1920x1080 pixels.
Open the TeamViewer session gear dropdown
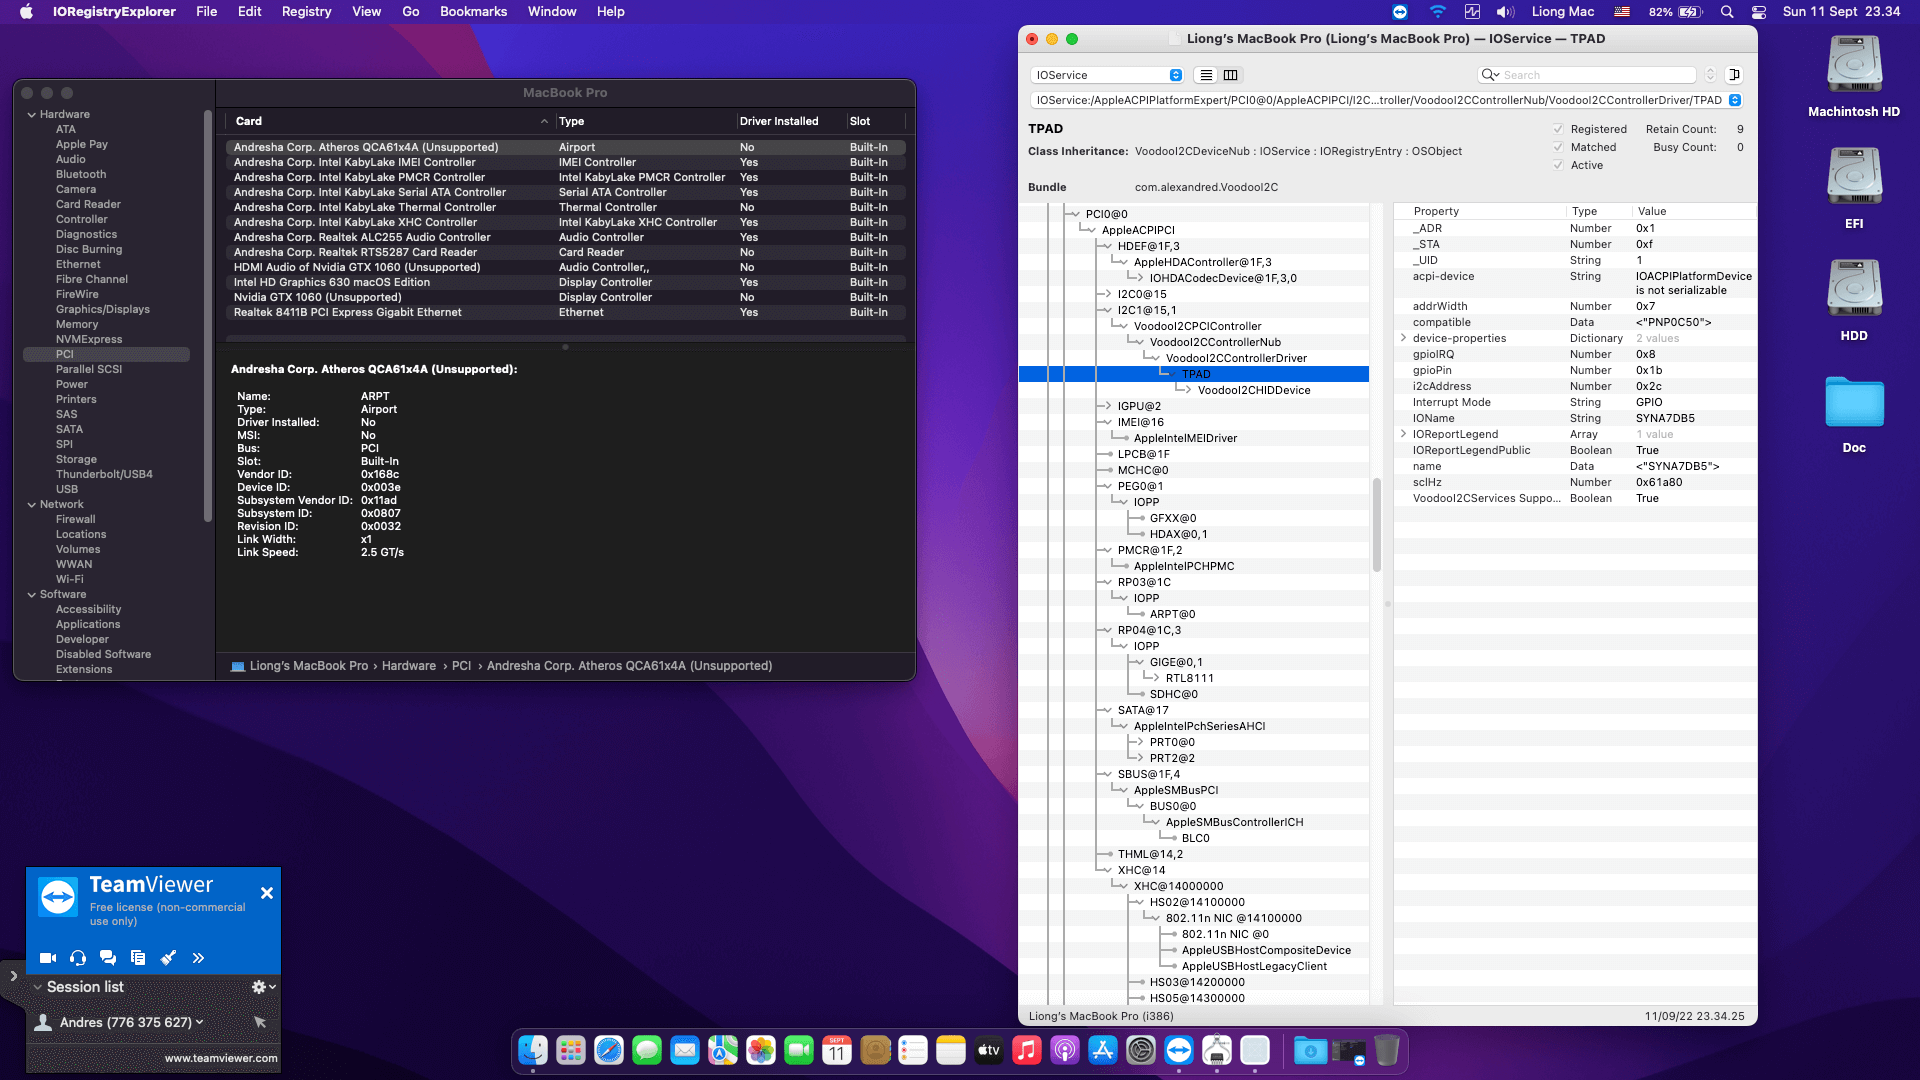[264, 987]
